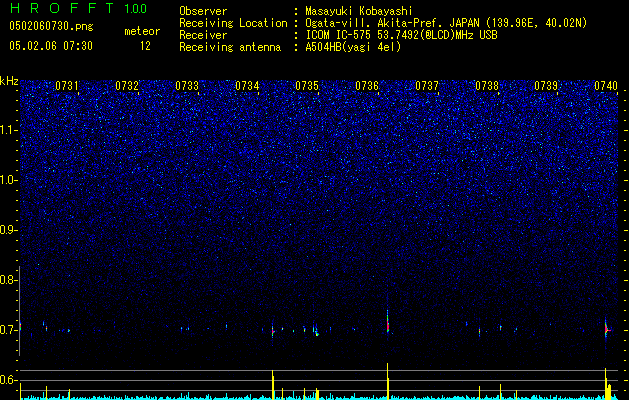The width and height of the screenshot is (629, 400).
Task: Click the Receiving antenna label
Action: coord(230,47)
